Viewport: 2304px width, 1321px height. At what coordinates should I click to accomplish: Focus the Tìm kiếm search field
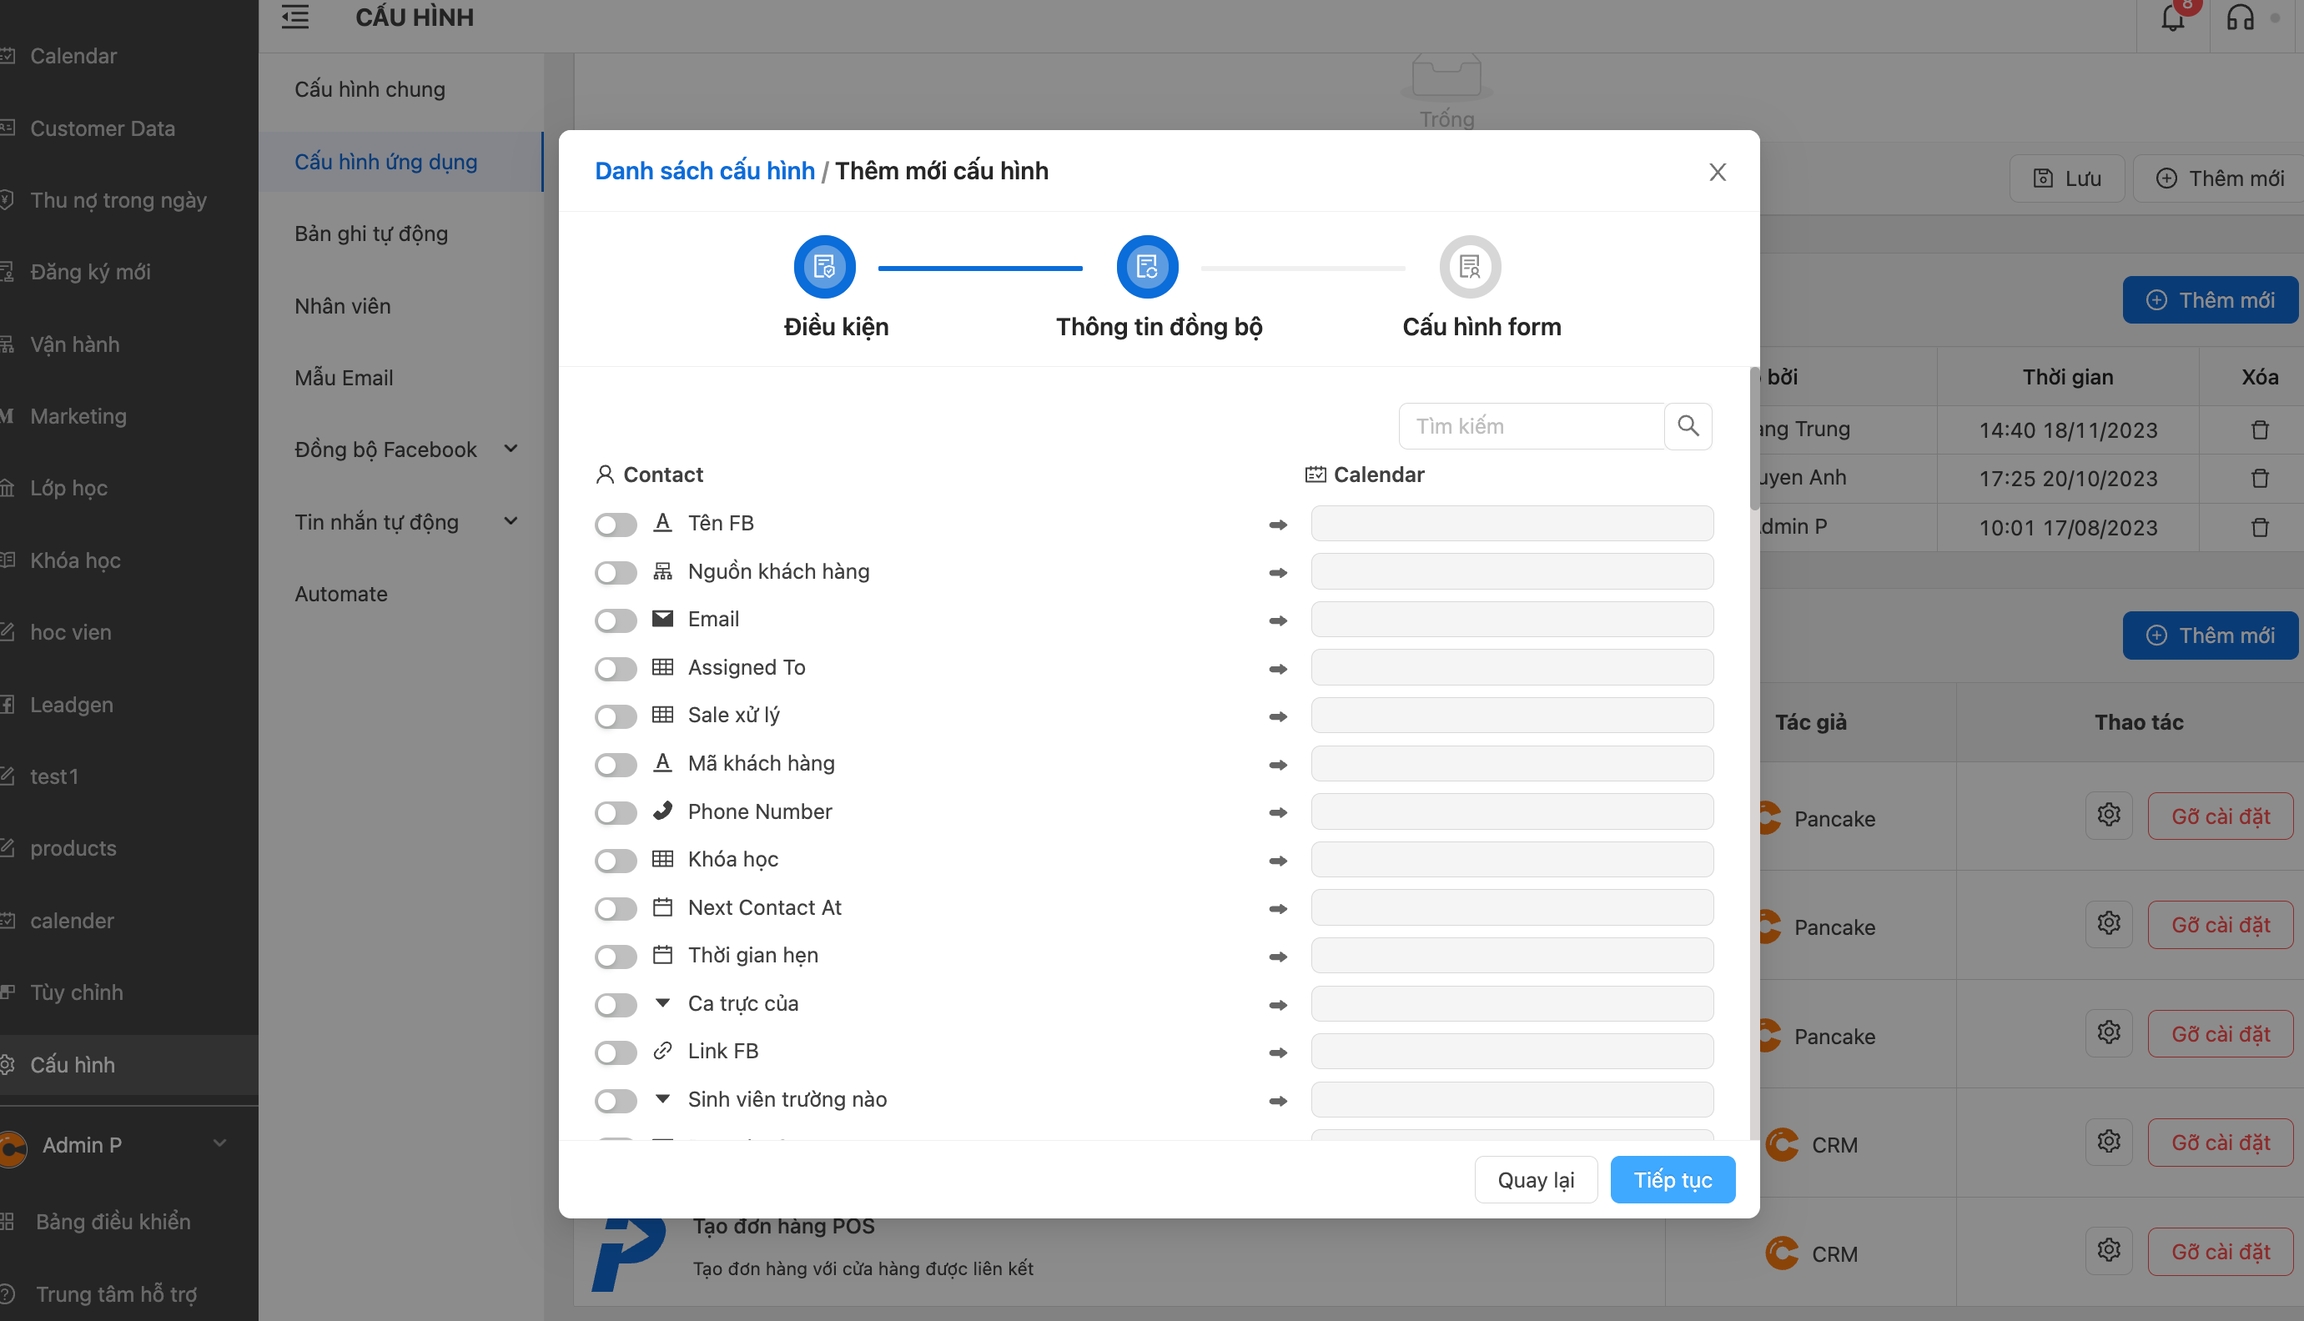pos(1530,426)
